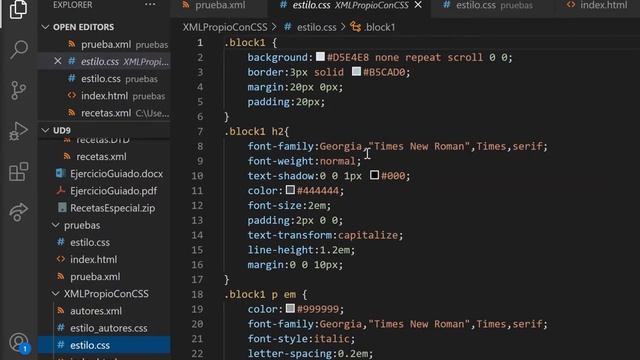640x360 pixels.
Task: Open index.html pruebas in Open Editors
Action: (104, 96)
